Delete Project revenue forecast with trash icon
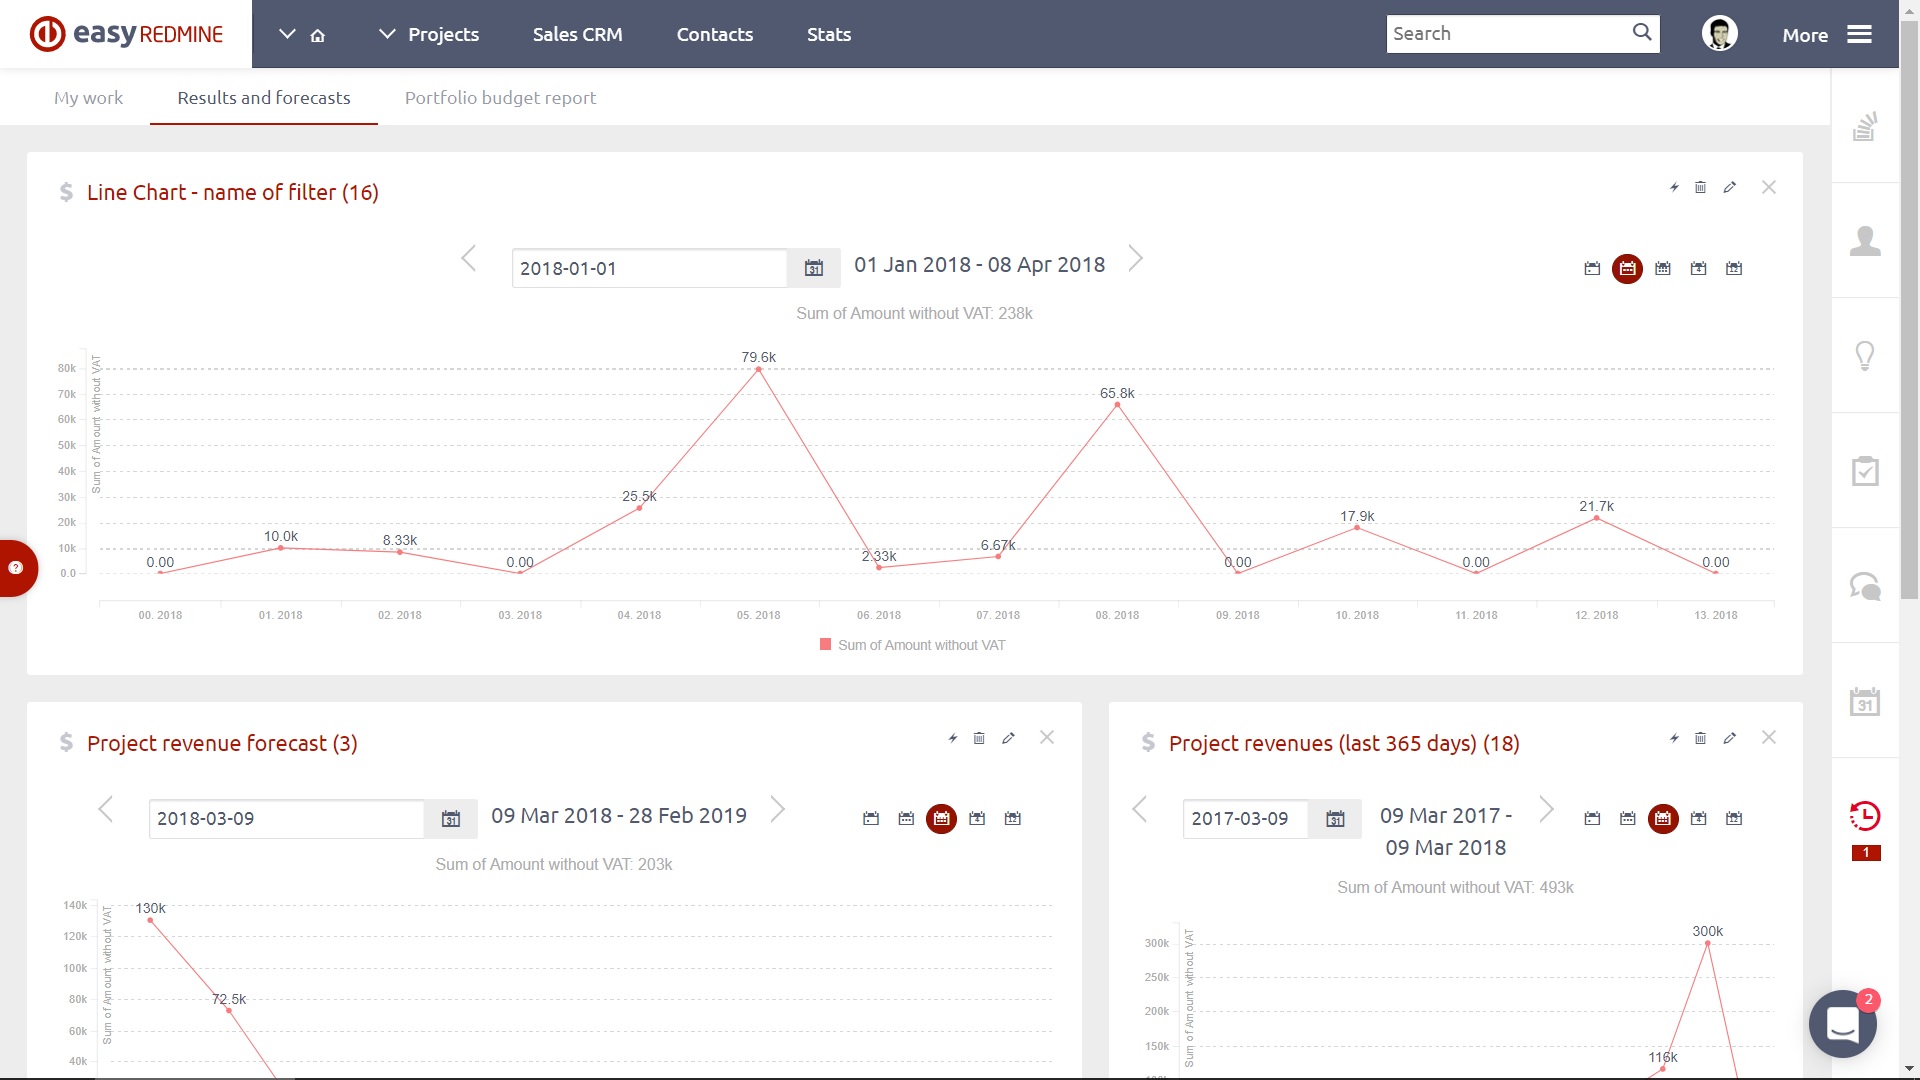Viewport: 1920px width, 1080px height. click(x=979, y=738)
